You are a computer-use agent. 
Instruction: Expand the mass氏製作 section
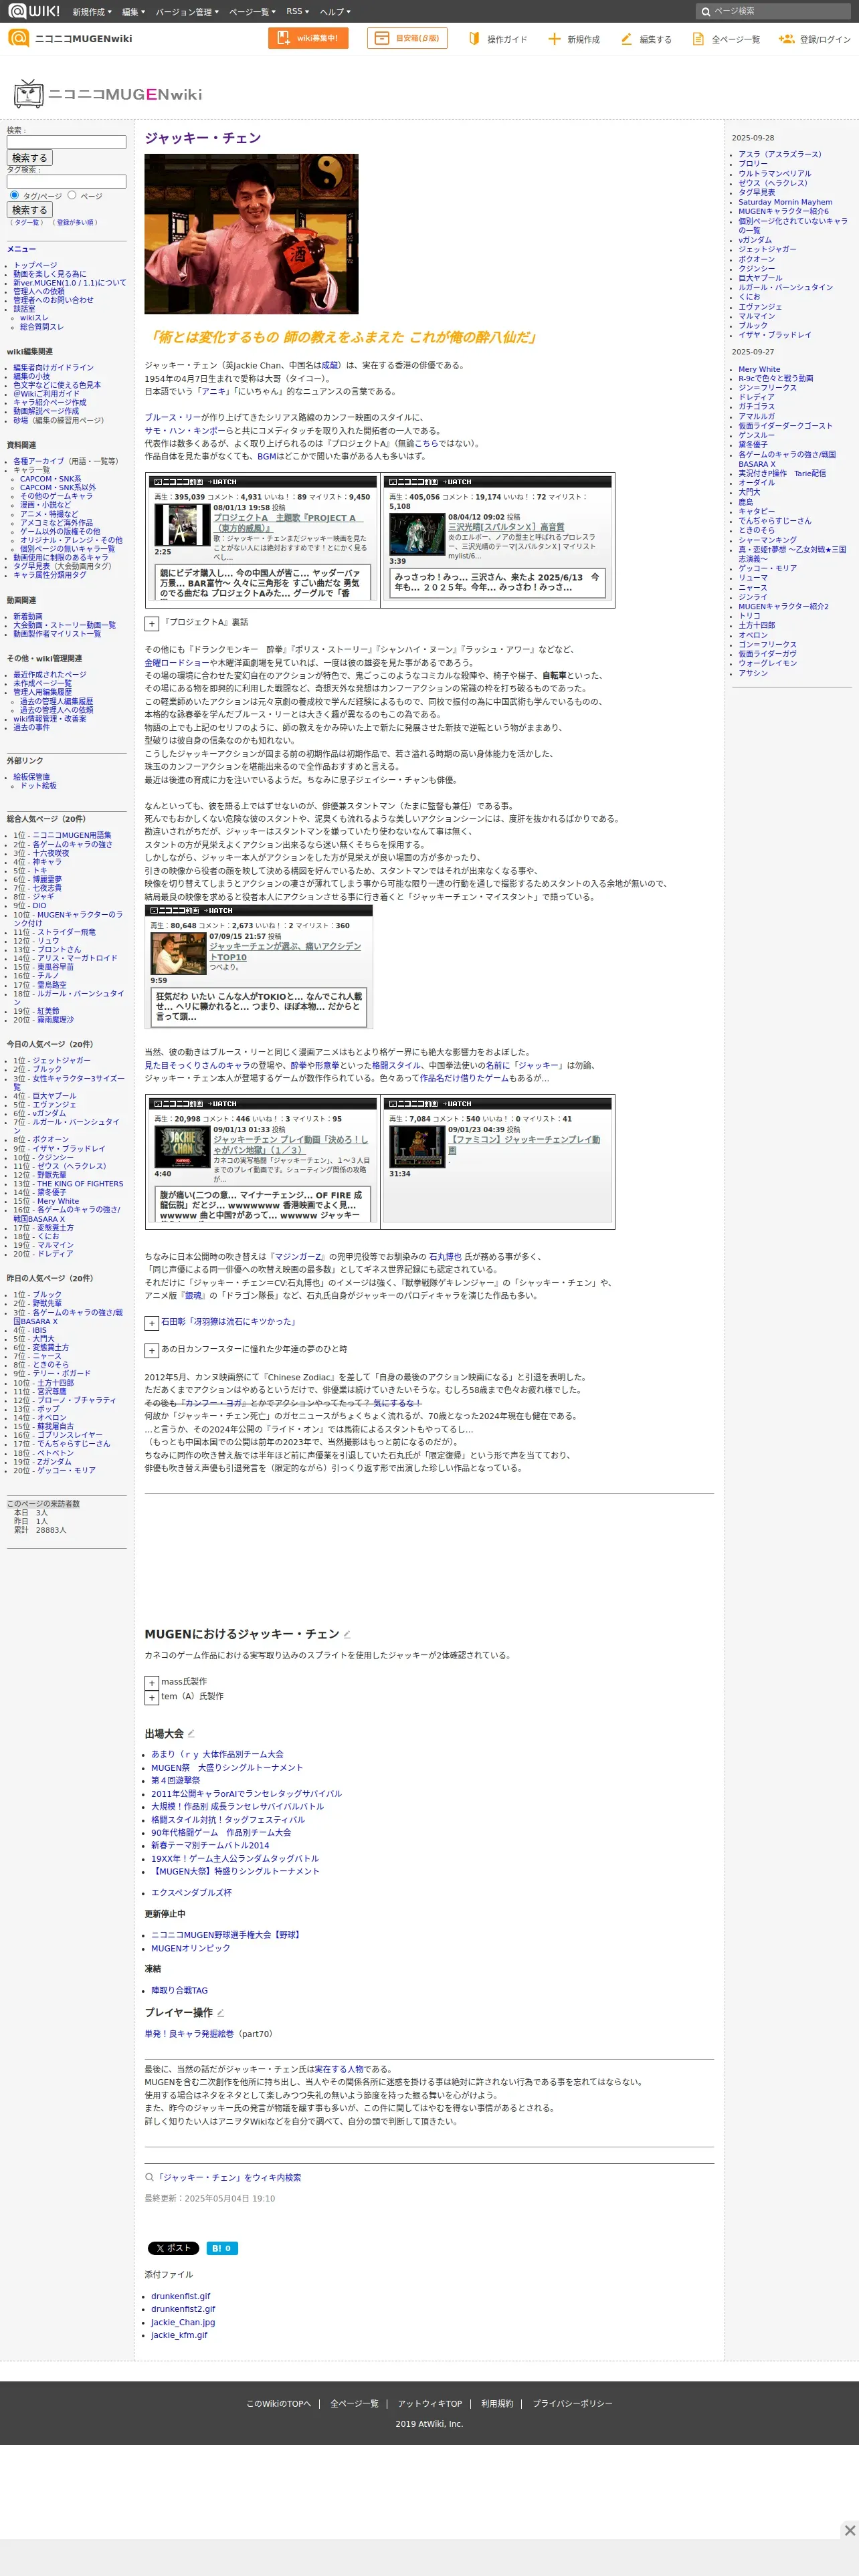[x=151, y=1683]
